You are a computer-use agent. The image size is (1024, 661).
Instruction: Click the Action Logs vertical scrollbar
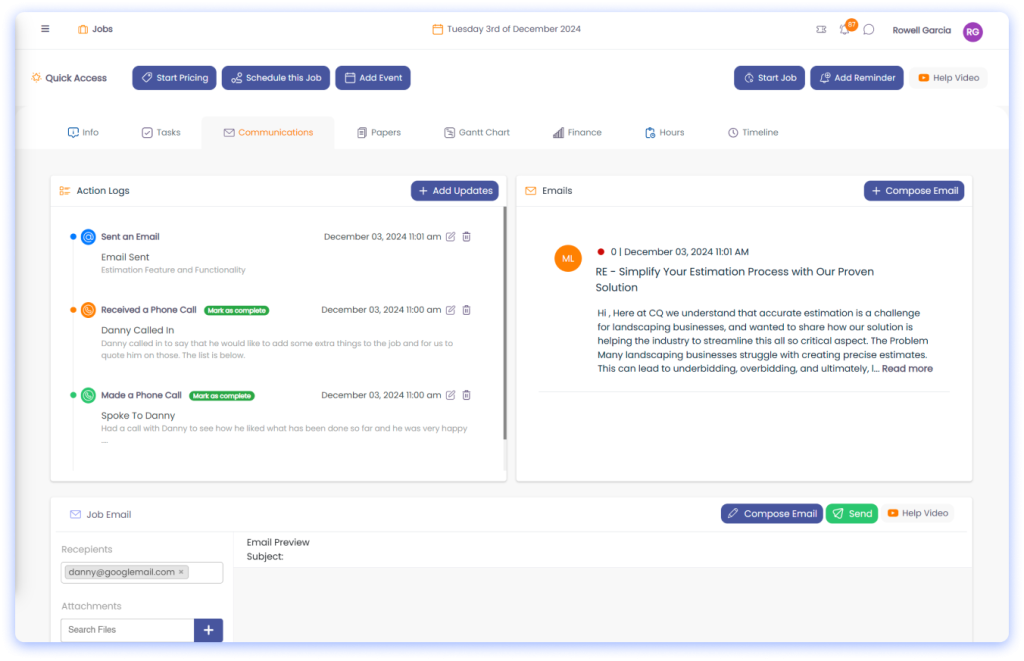tap(504, 320)
